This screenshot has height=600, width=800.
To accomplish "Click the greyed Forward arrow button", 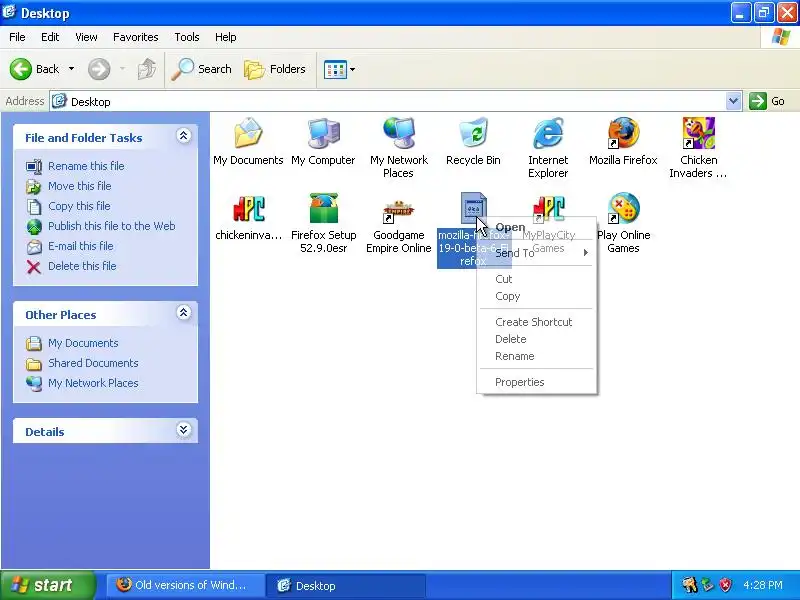I will pyautogui.click(x=99, y=69).
